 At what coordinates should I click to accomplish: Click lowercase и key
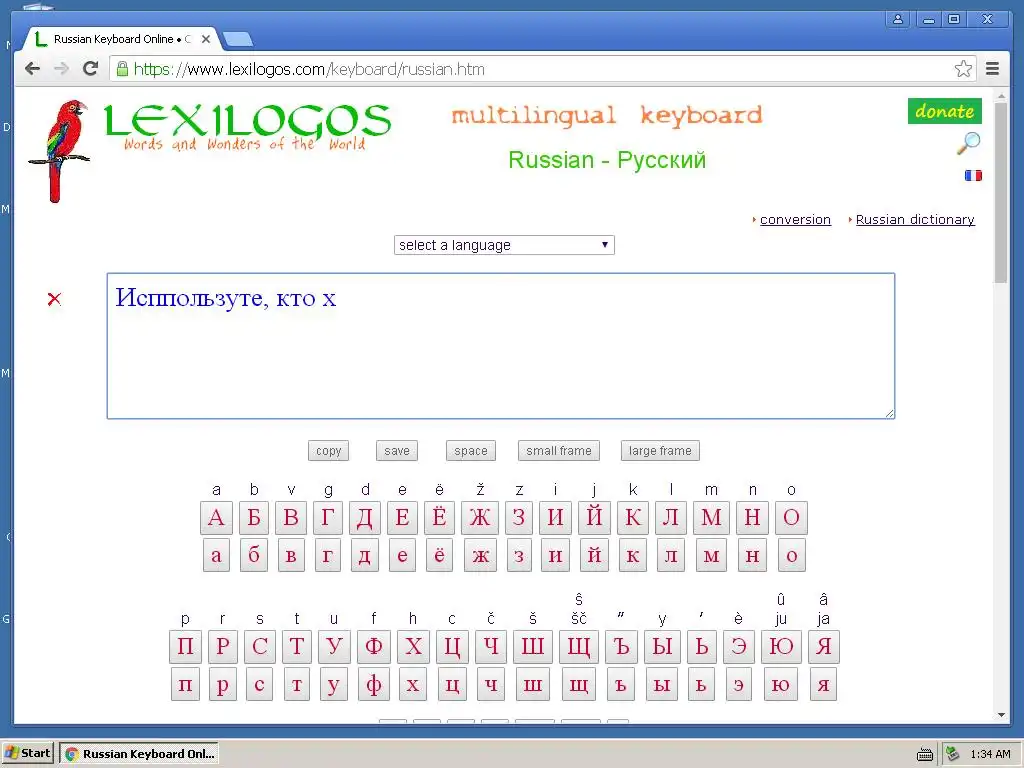pyautogui.click(x=555, y=555)
